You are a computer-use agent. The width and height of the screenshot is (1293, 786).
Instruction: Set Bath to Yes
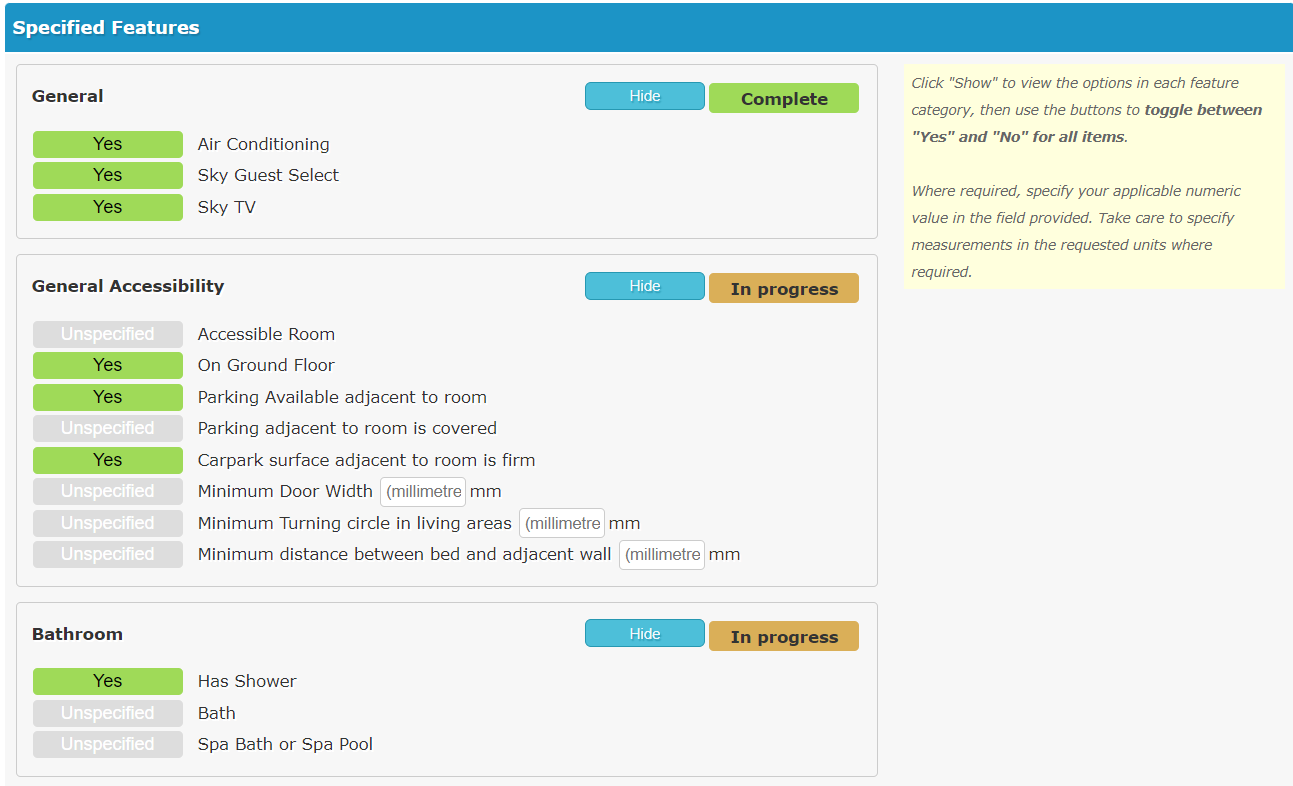pos(107,713)
